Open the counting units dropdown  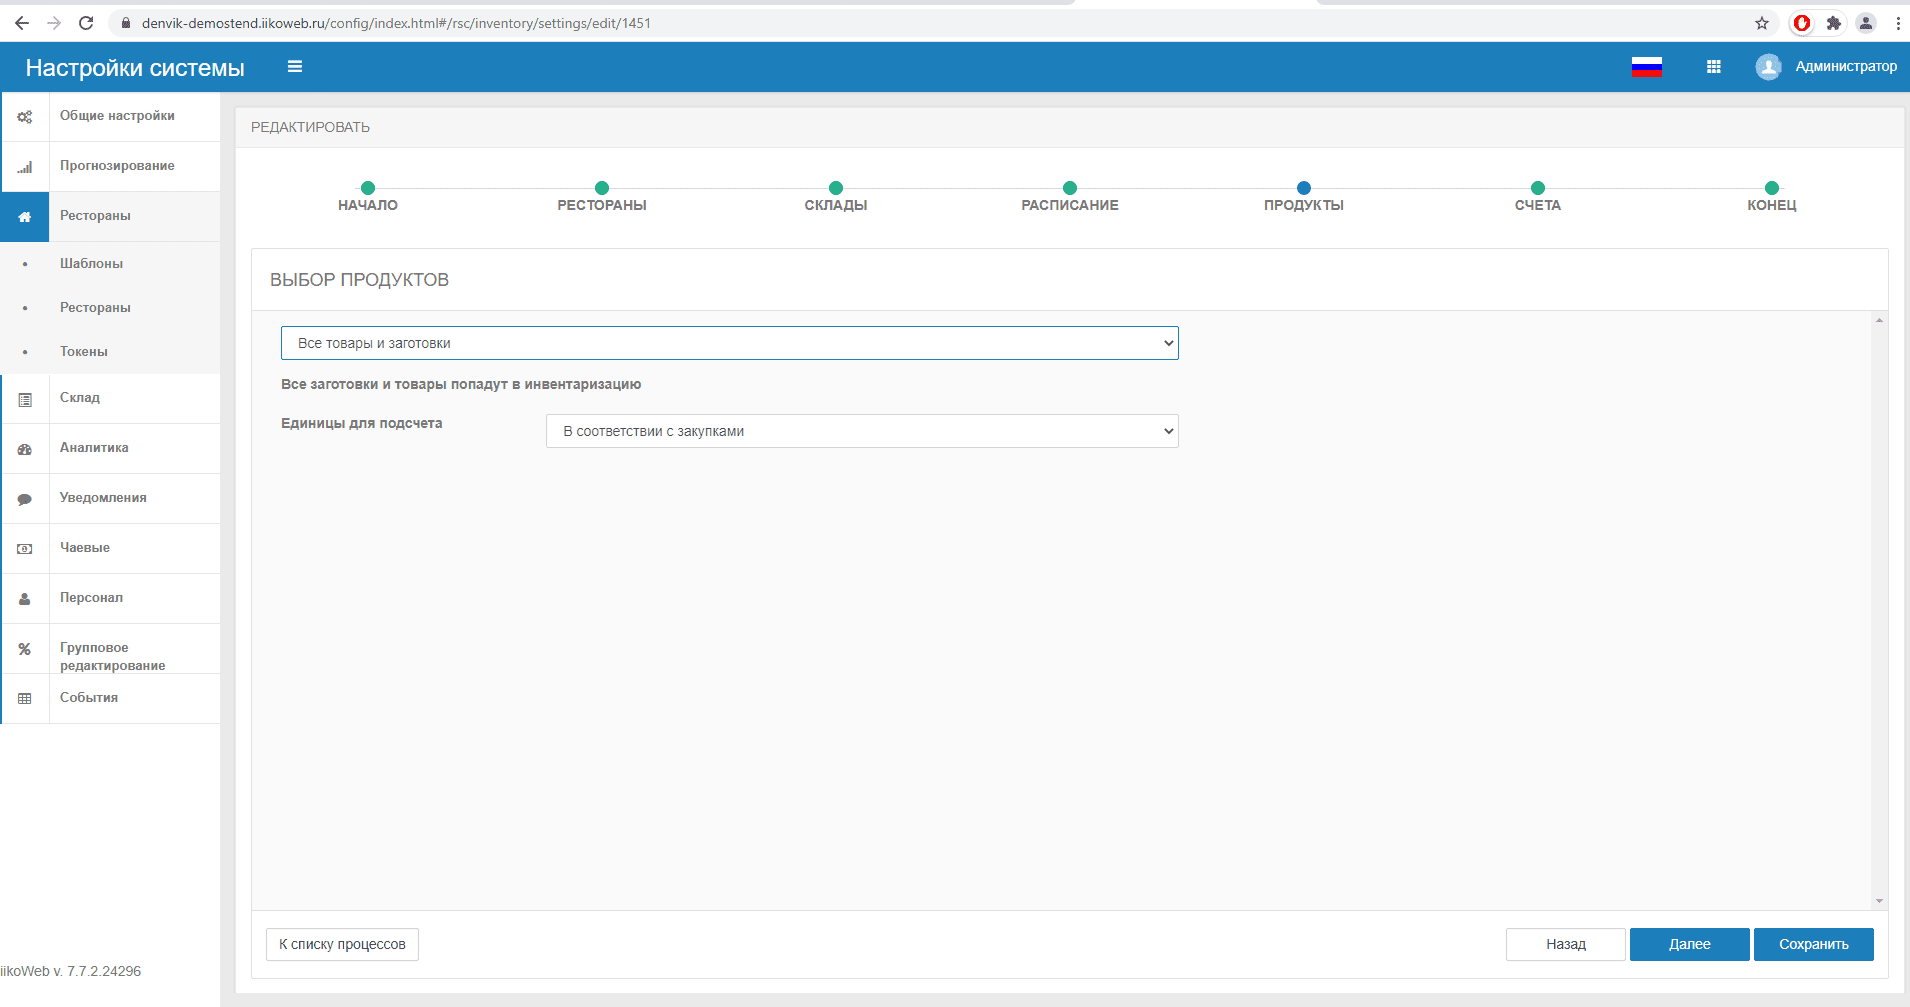point(861,431)
